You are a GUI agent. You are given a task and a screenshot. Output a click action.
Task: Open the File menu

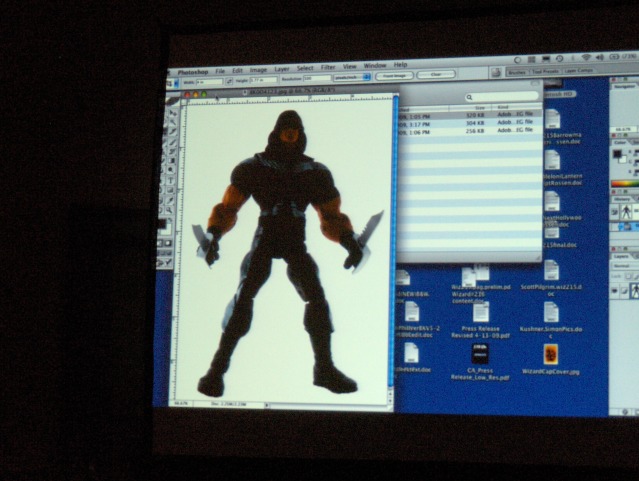point(220,71)
